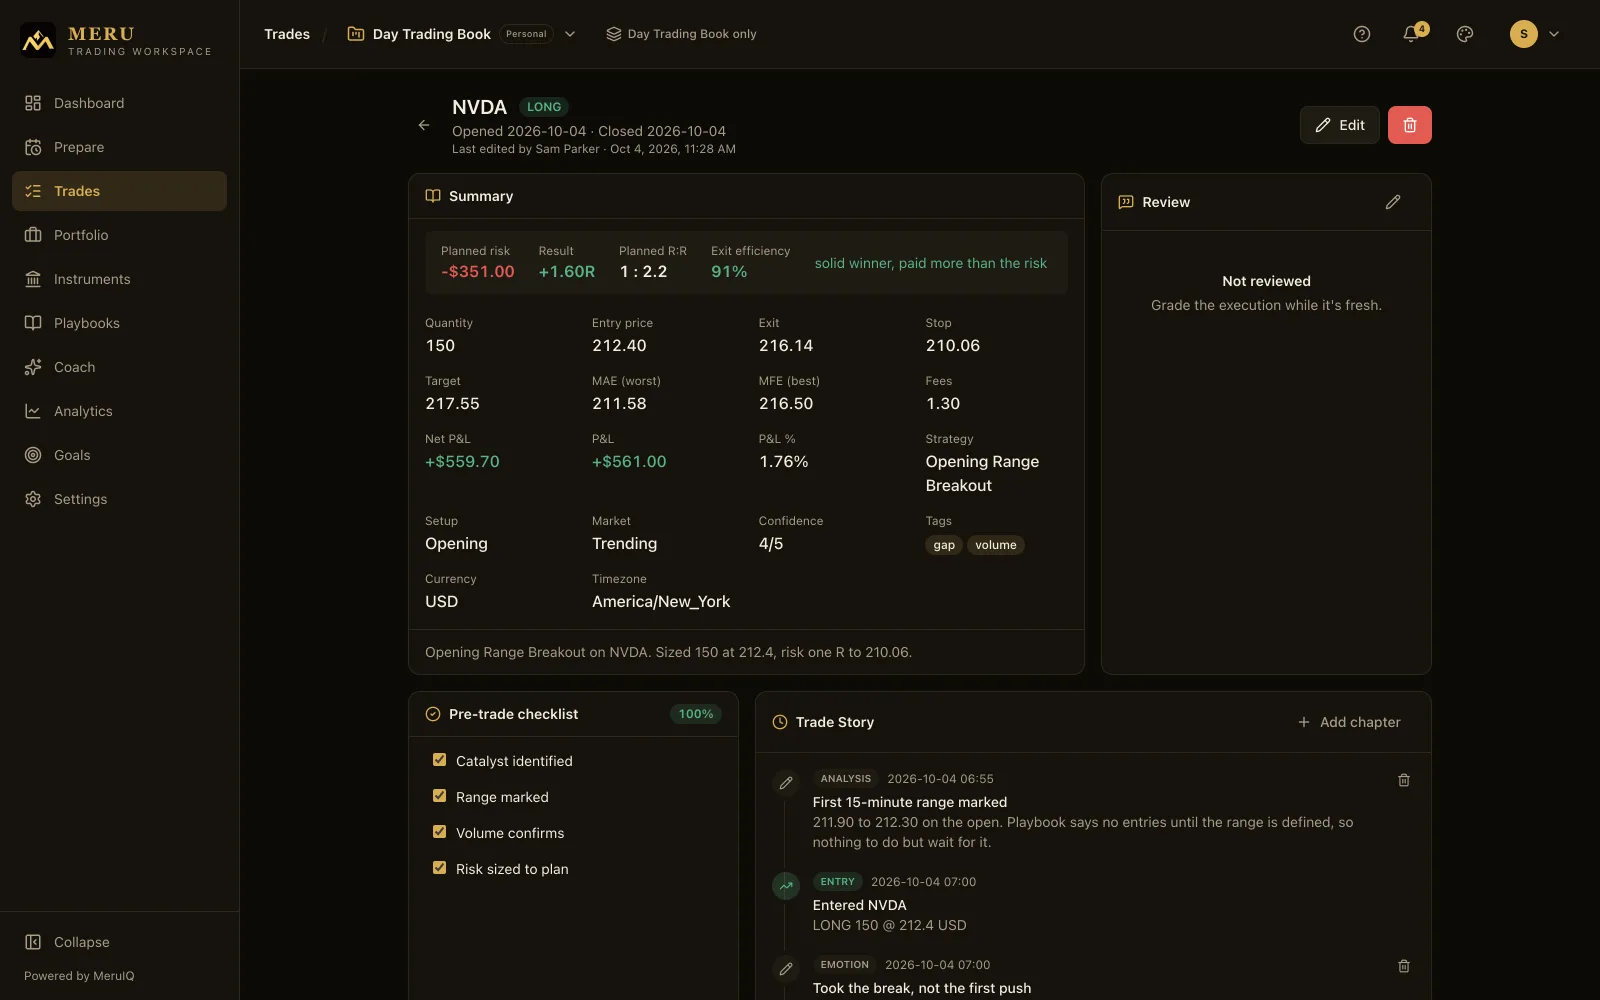Click the volume tag
Viewport: 1600px width, 1000px height.
996,545
